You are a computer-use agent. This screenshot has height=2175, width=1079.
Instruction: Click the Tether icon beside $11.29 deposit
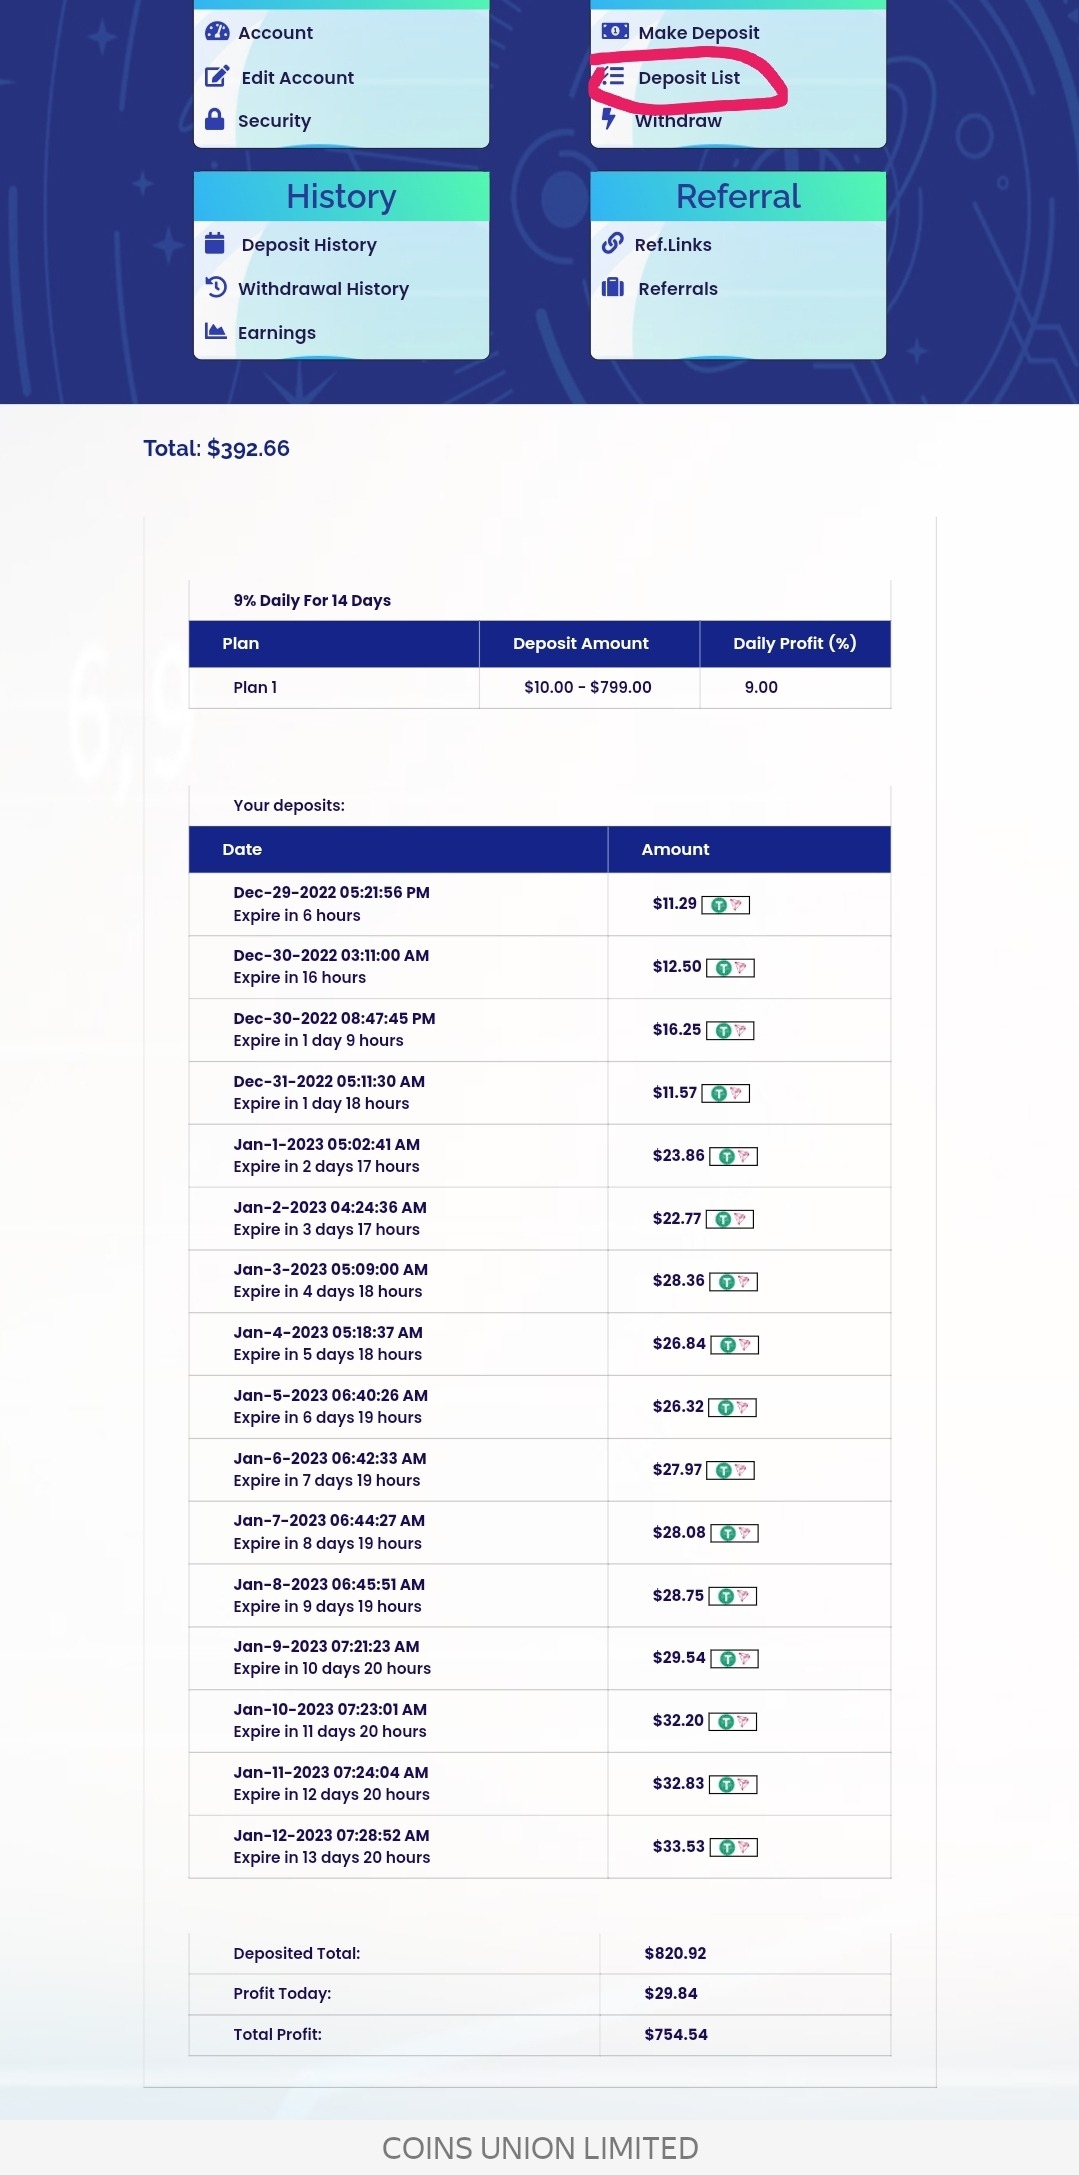(x=719, y=905)
